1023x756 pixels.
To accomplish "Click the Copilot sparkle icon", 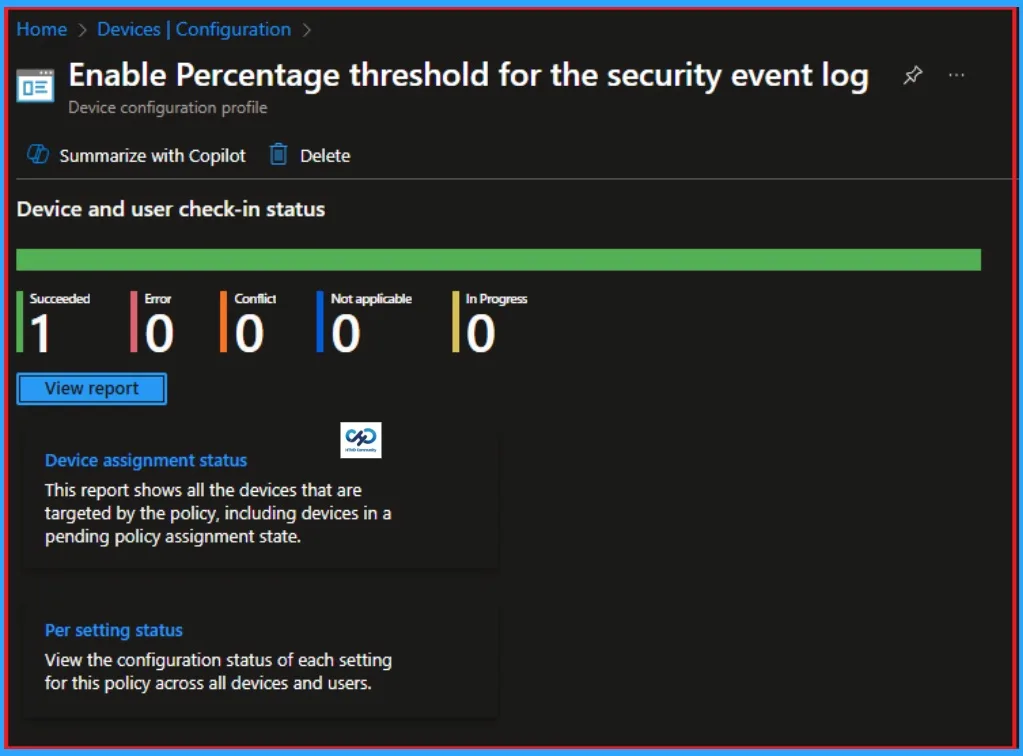I will [x=37, y=155].
